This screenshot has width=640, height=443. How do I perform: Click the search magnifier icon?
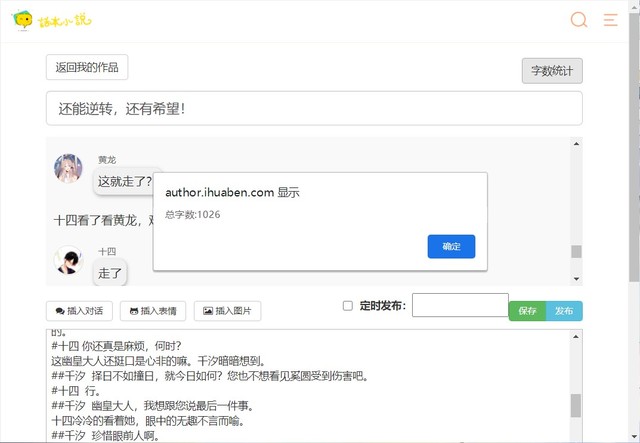click(x=579, y=20)
